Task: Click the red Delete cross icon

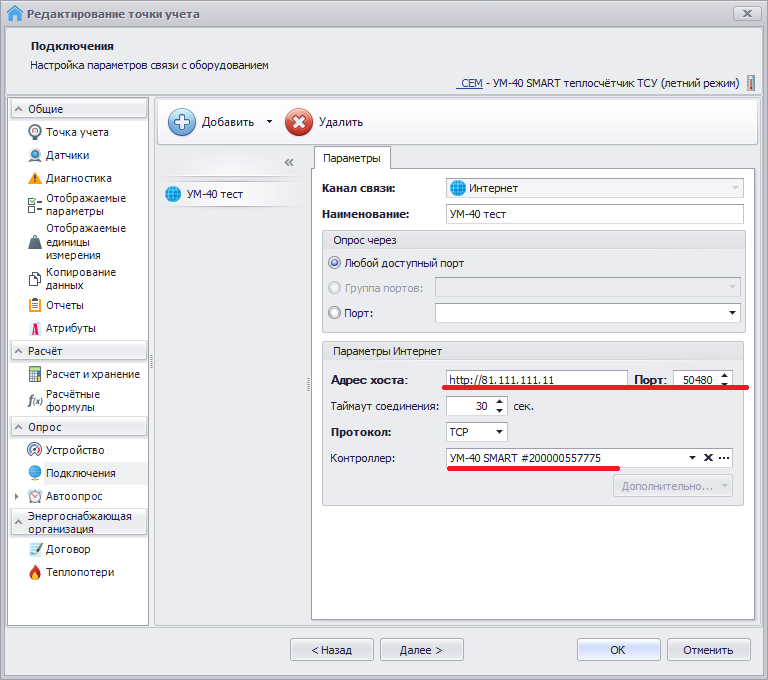Action: pyautogui.click(x=298, y=122)
